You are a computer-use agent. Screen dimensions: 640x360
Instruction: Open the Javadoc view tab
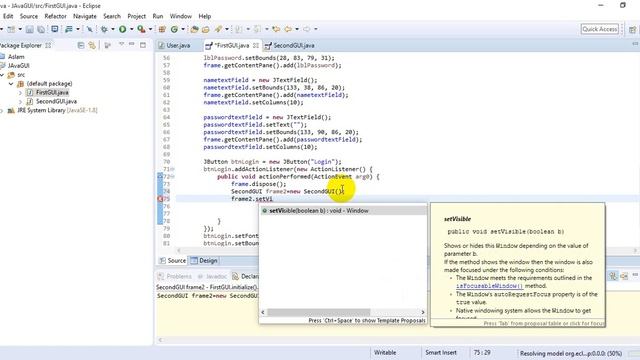(212, 276)
